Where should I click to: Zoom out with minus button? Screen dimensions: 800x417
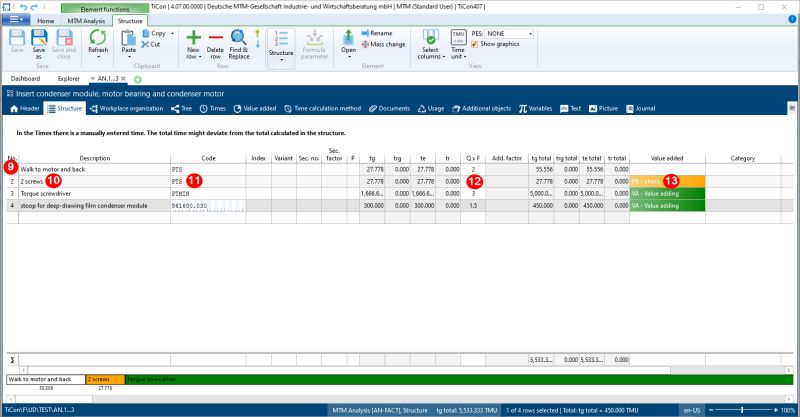pos(711,410)
